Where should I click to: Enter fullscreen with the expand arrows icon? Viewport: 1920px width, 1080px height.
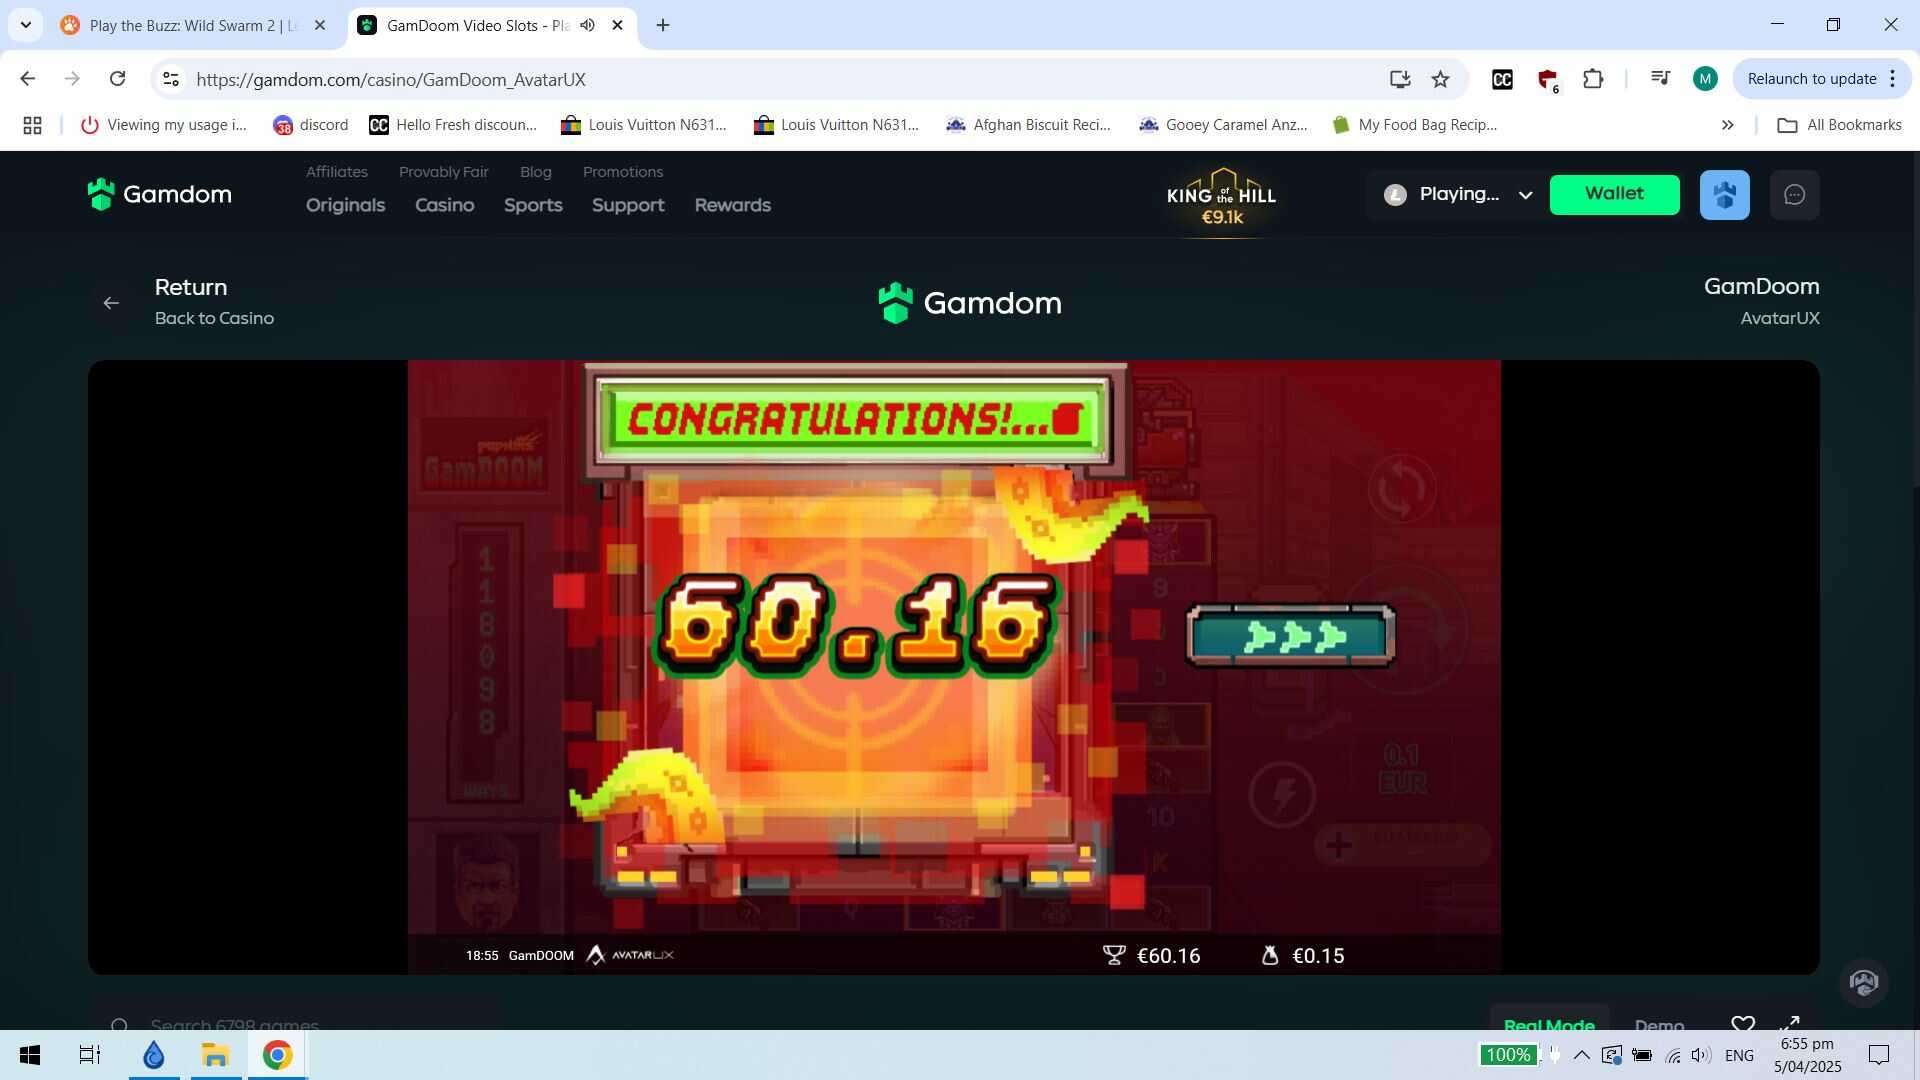(x=1790, y=1024)
